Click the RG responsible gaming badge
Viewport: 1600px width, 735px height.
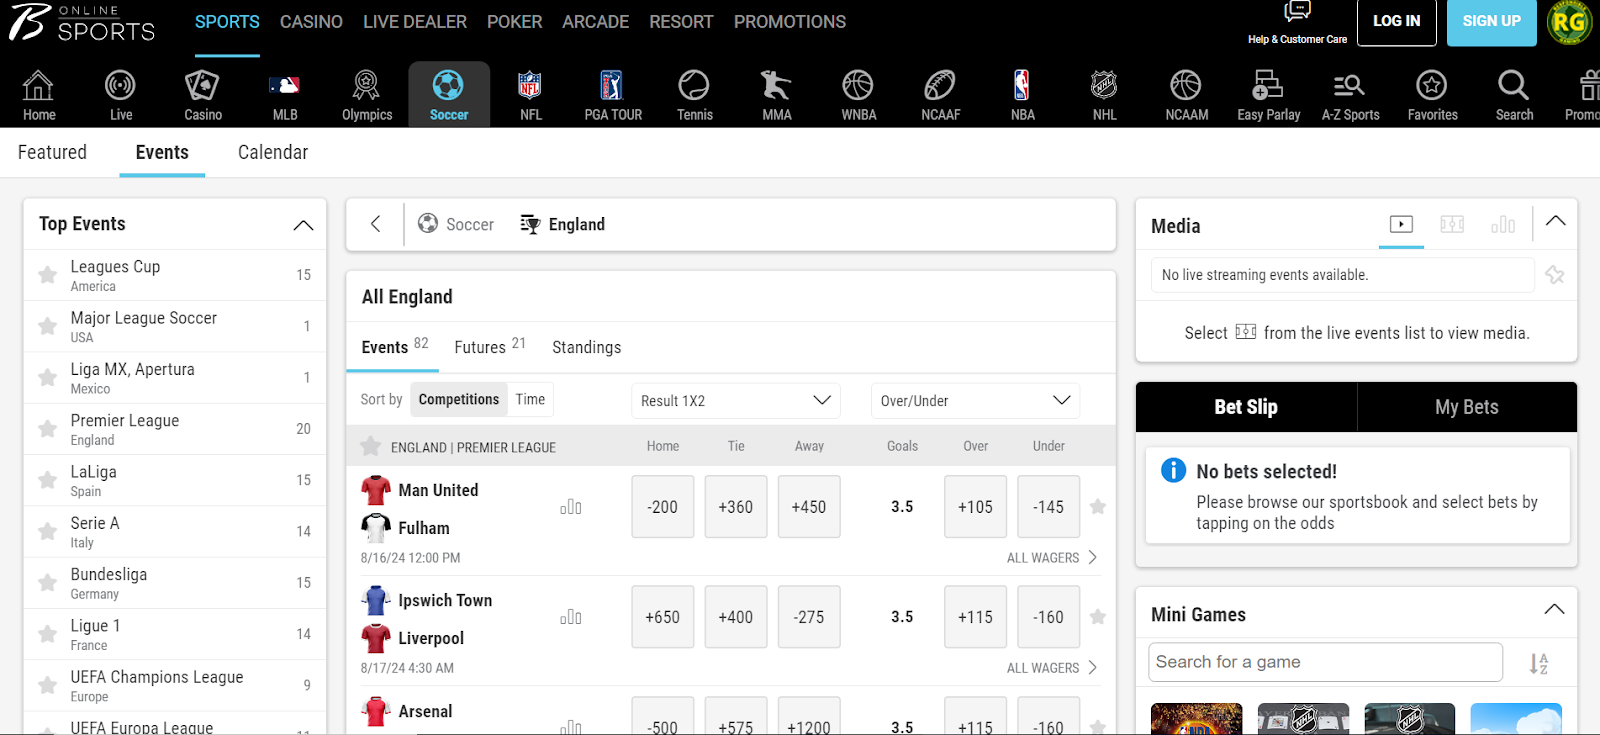point(1569,23)
